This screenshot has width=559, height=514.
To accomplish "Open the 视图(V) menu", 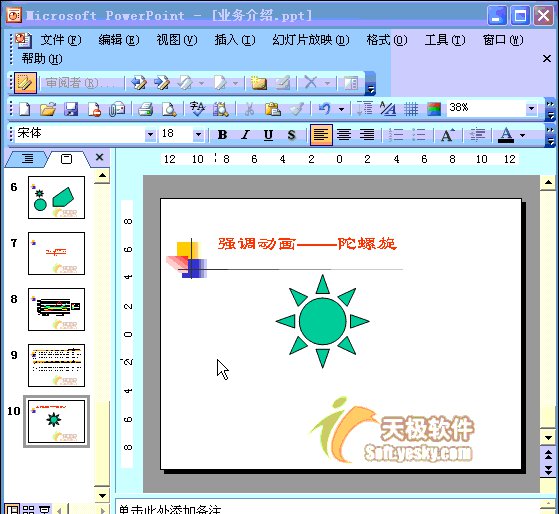I will coord(177,40).
